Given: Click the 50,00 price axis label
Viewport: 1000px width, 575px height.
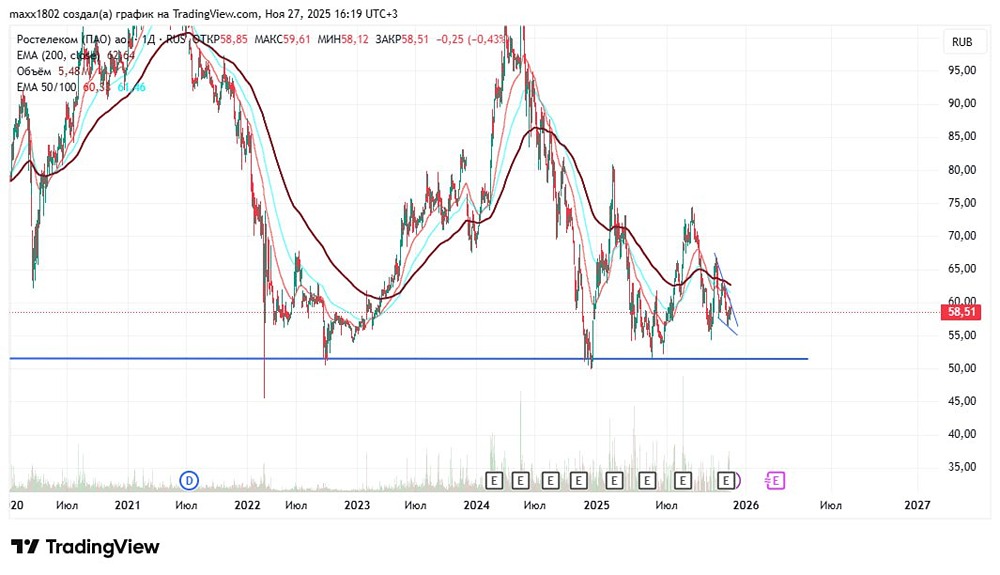Looking at the screenshot, I should pos(962,368).
